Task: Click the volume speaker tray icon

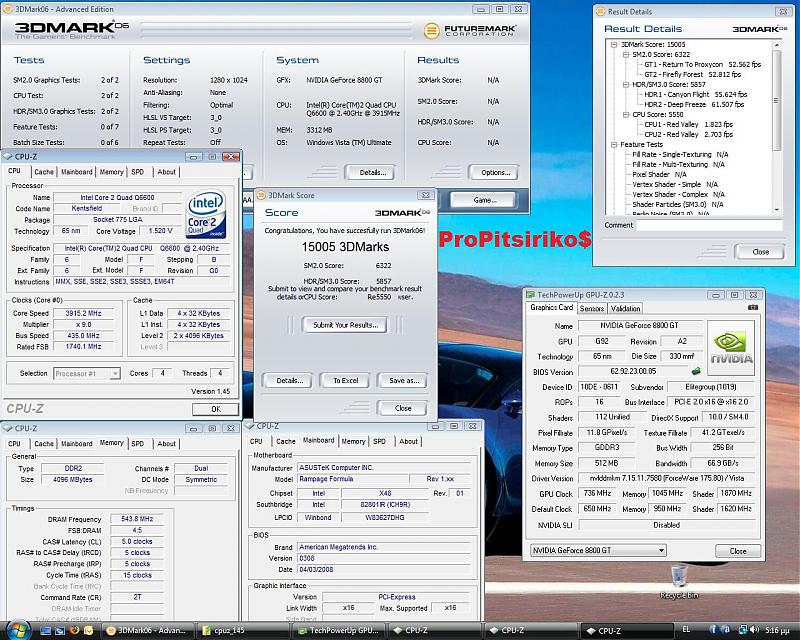Action: click(x=755, y=630)
